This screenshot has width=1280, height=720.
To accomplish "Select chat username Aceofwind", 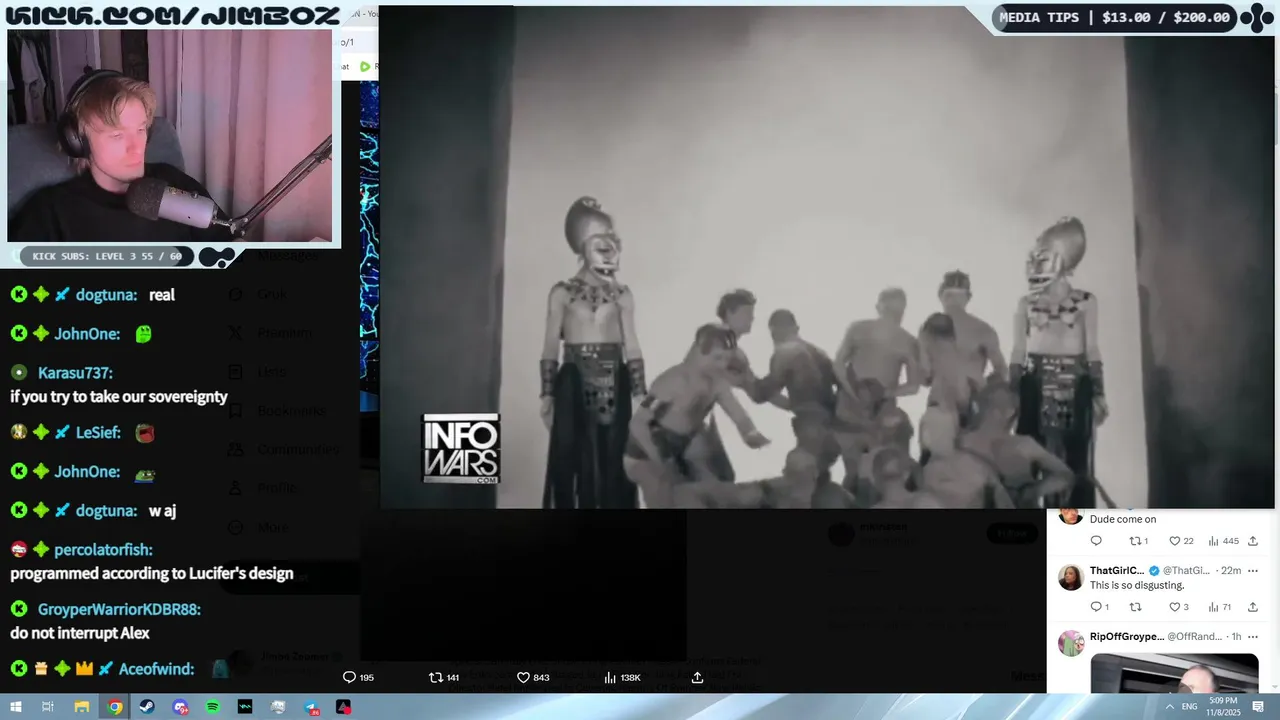I will [x=157, y=669].
